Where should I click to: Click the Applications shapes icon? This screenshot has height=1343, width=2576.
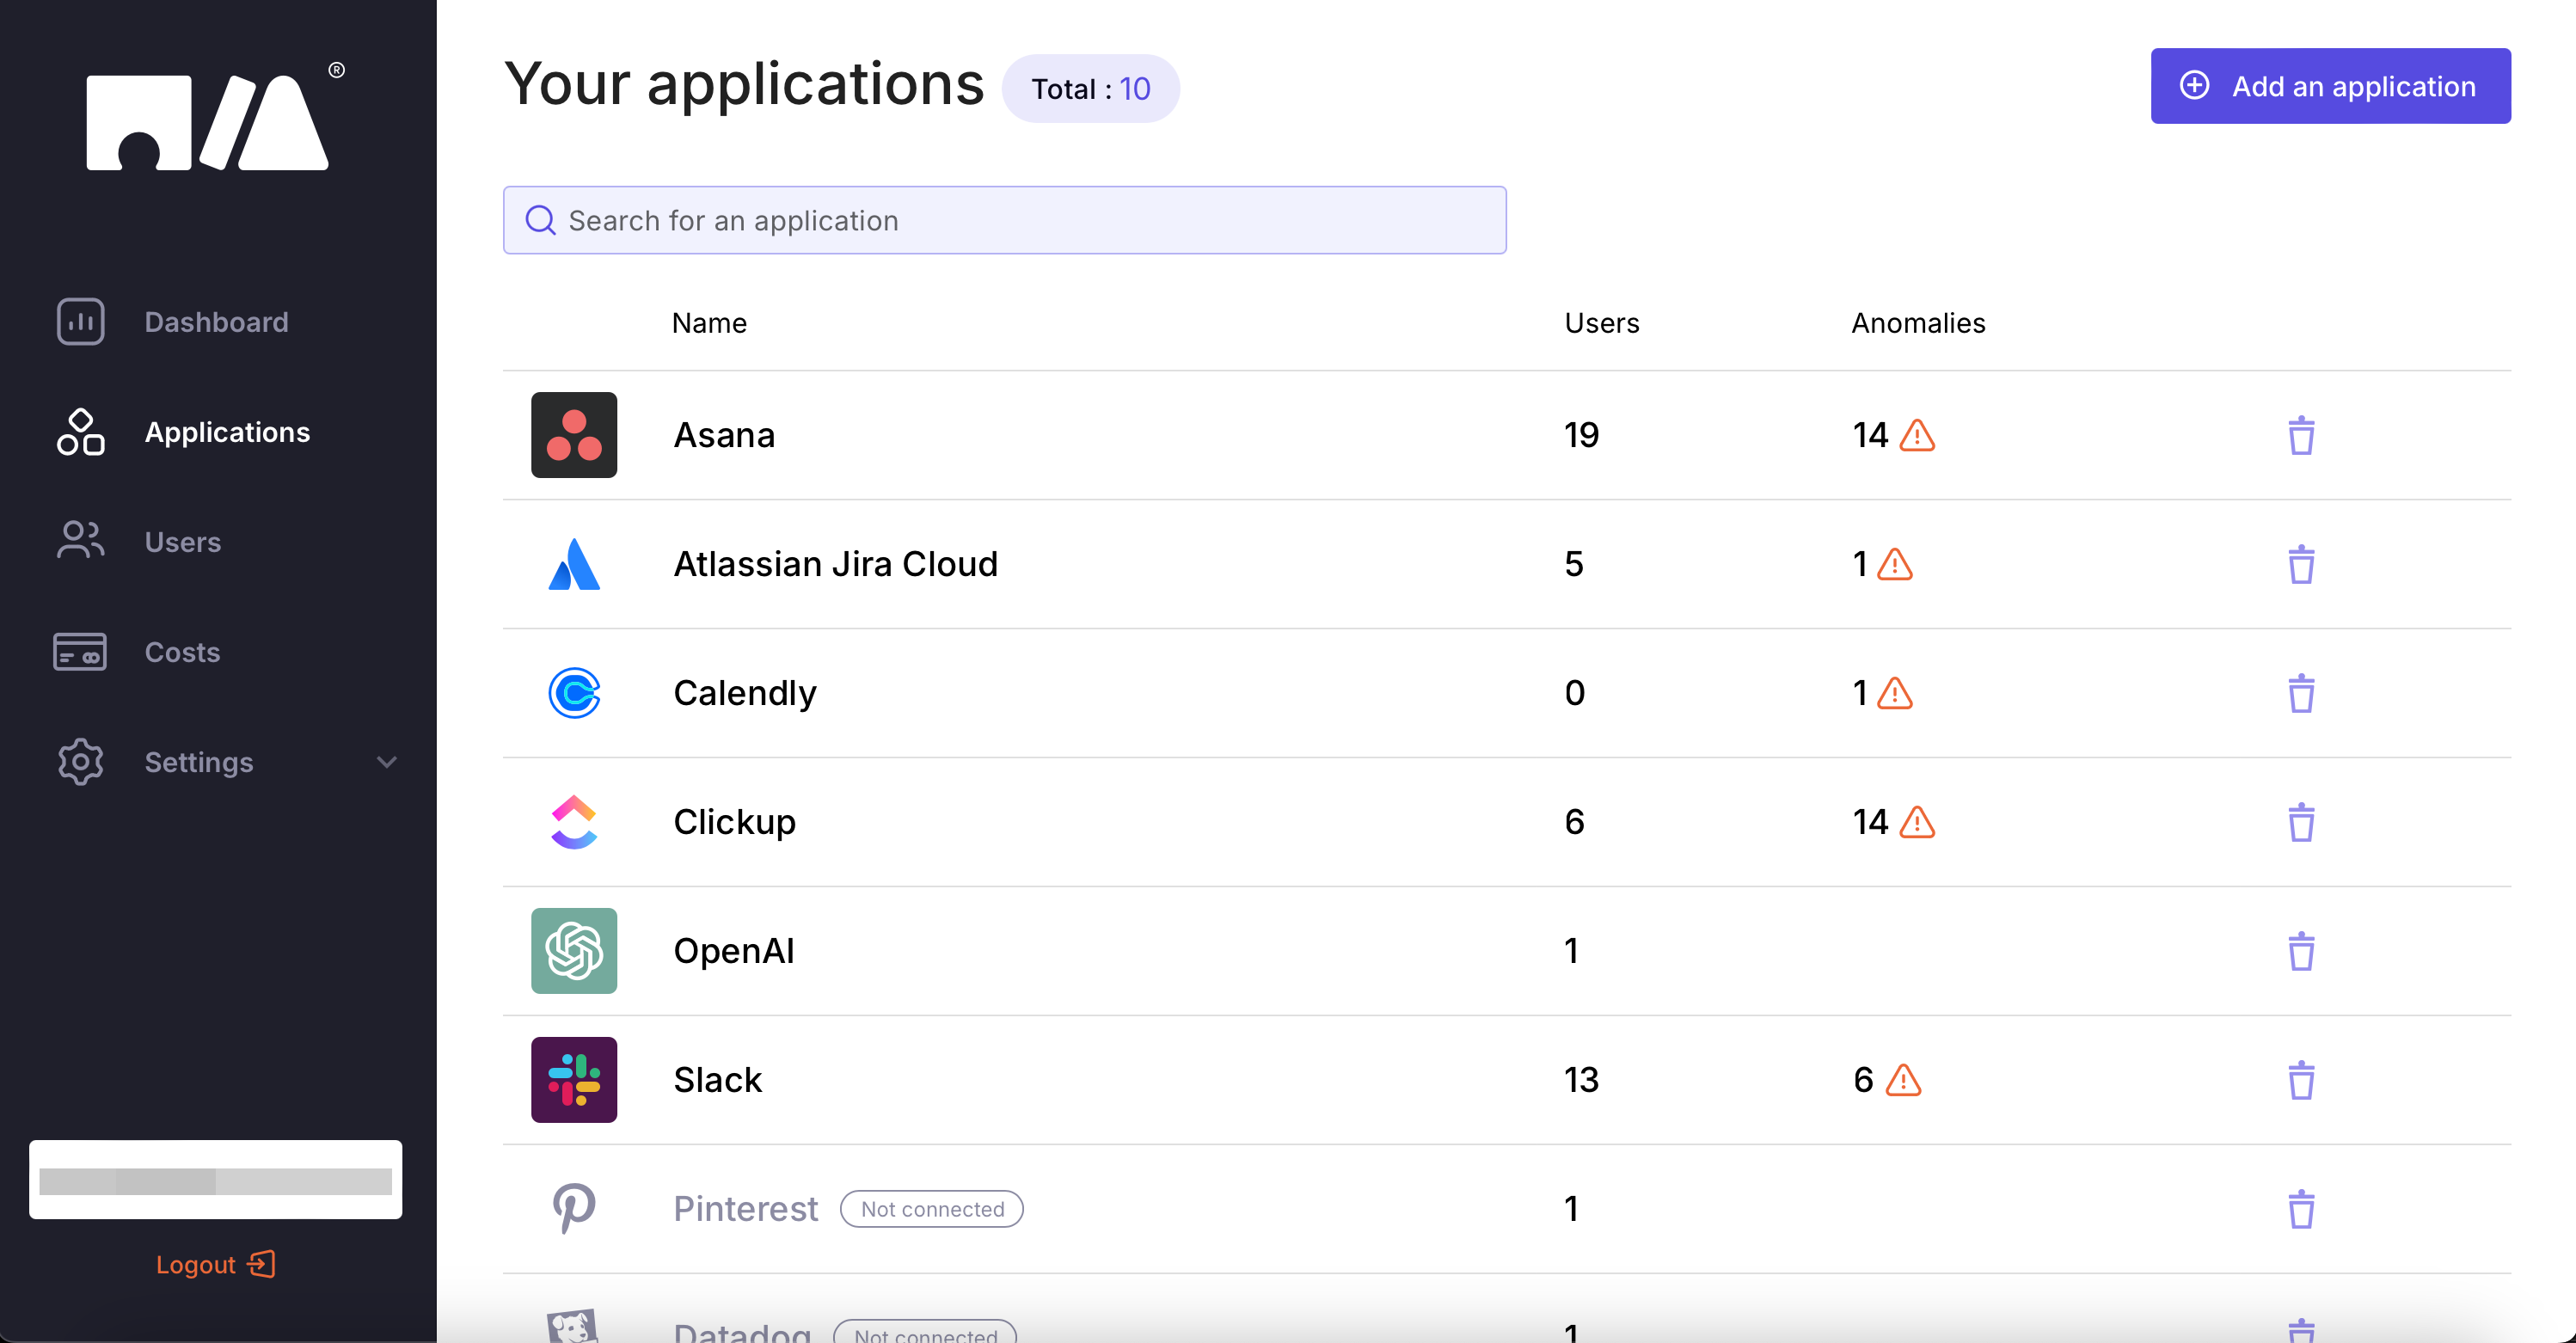tap(80, 432)
